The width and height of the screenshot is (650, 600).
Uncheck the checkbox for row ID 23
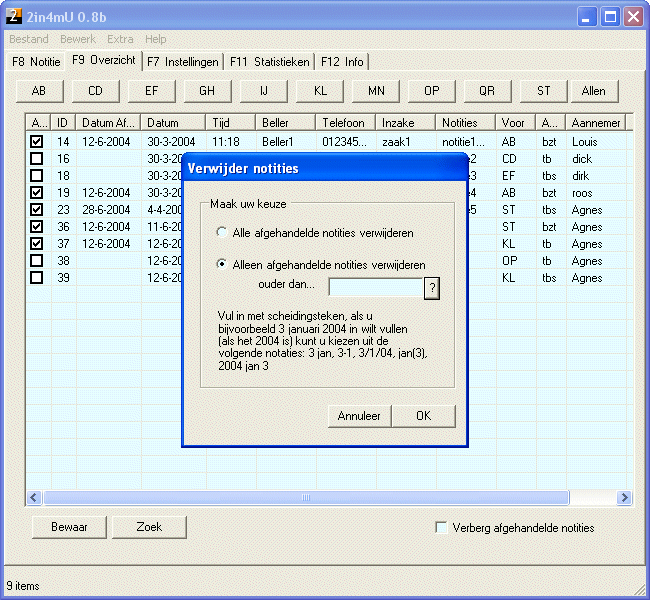(x=36, y=210)
